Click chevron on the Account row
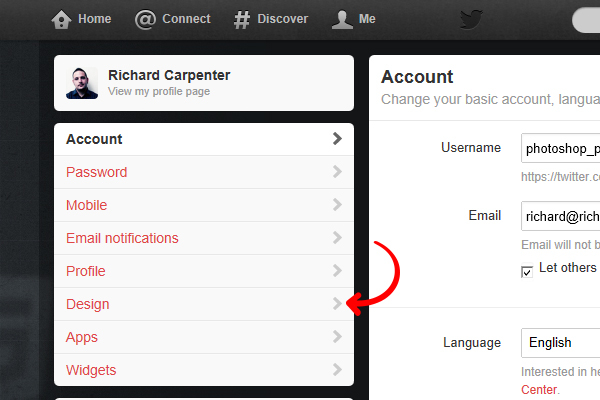This screenshot has width=600, height=400. 337,139
